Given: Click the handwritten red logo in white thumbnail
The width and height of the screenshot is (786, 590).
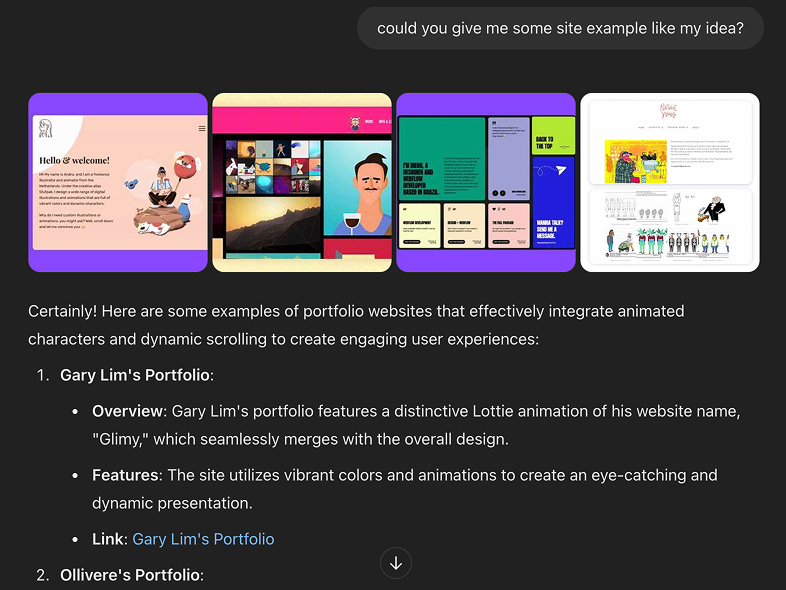Looking at the screenshot, I should (x=669, y=109).
